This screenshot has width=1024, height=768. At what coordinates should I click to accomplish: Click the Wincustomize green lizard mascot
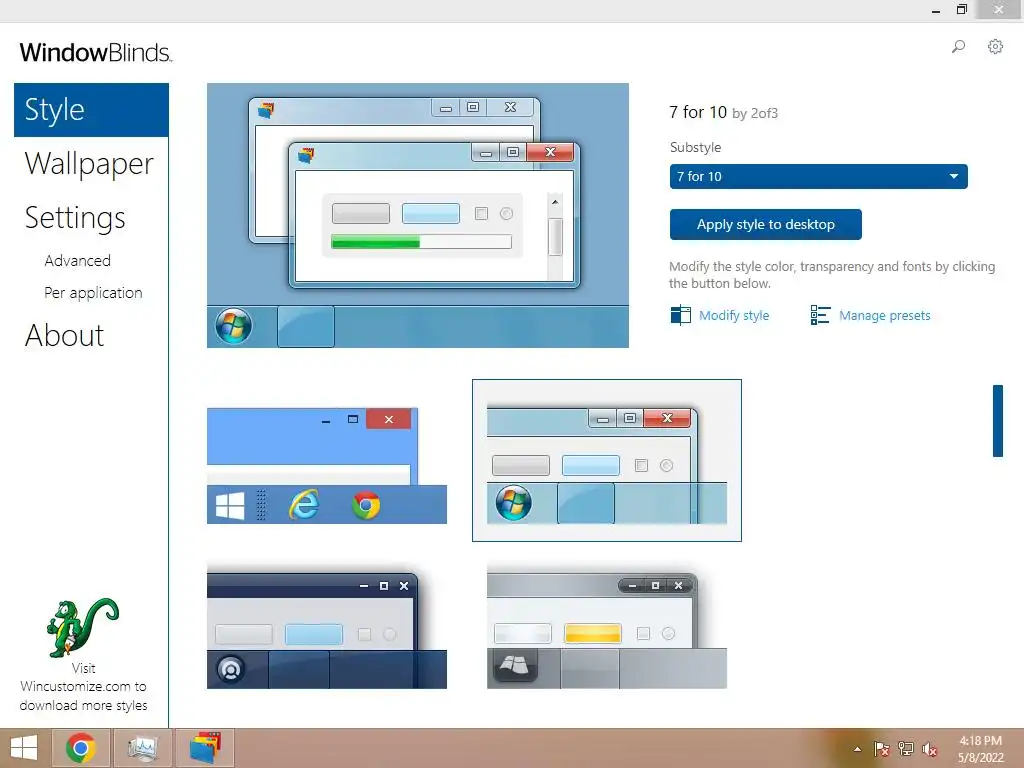(x=82, y=628)
